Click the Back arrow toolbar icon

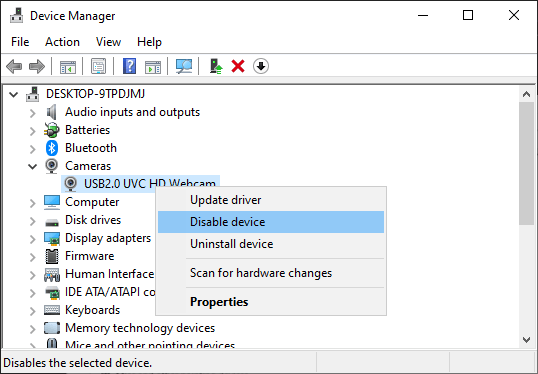point(14,66)
